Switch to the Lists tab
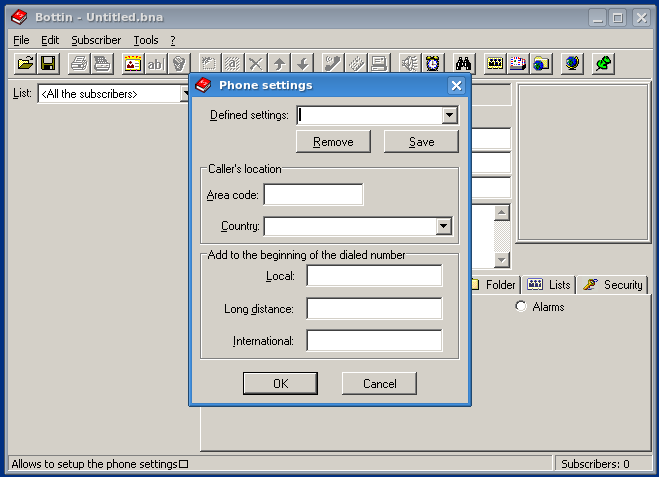This screenshot has height=477, width=659. (548, 285)
